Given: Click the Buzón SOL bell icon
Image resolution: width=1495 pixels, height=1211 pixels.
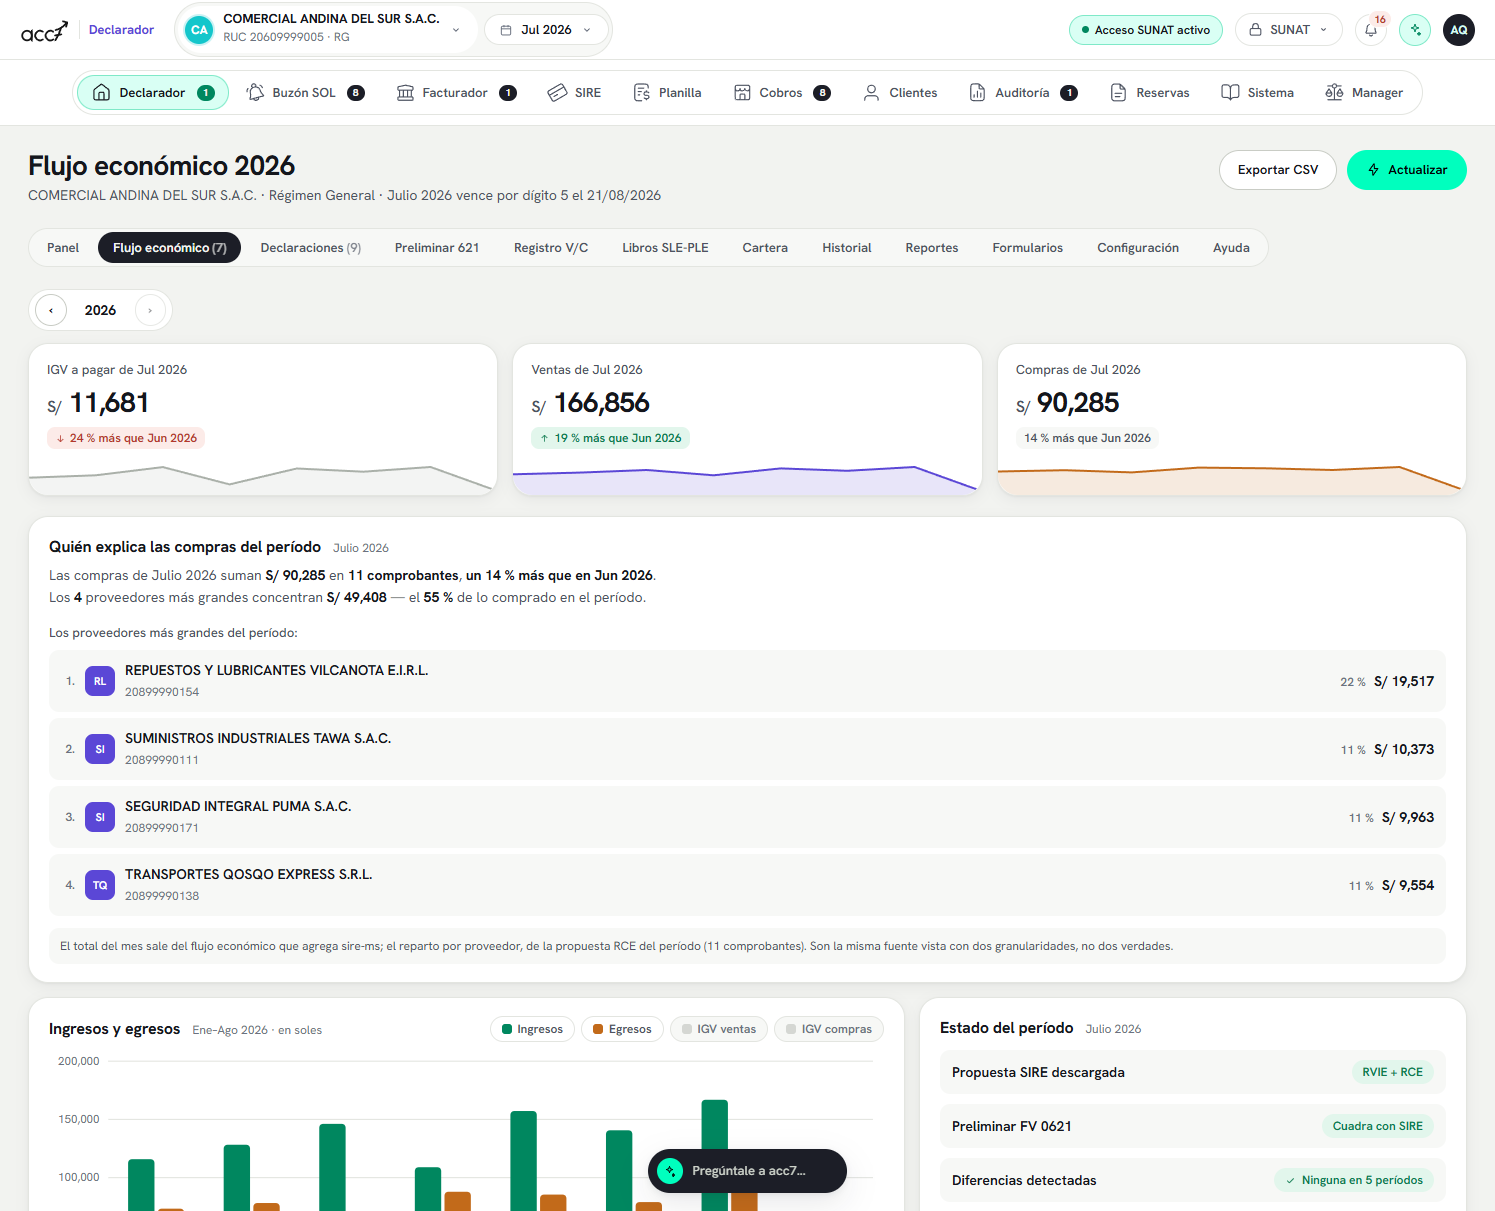Looking at the screenshot, I should (x=255, y=93).
